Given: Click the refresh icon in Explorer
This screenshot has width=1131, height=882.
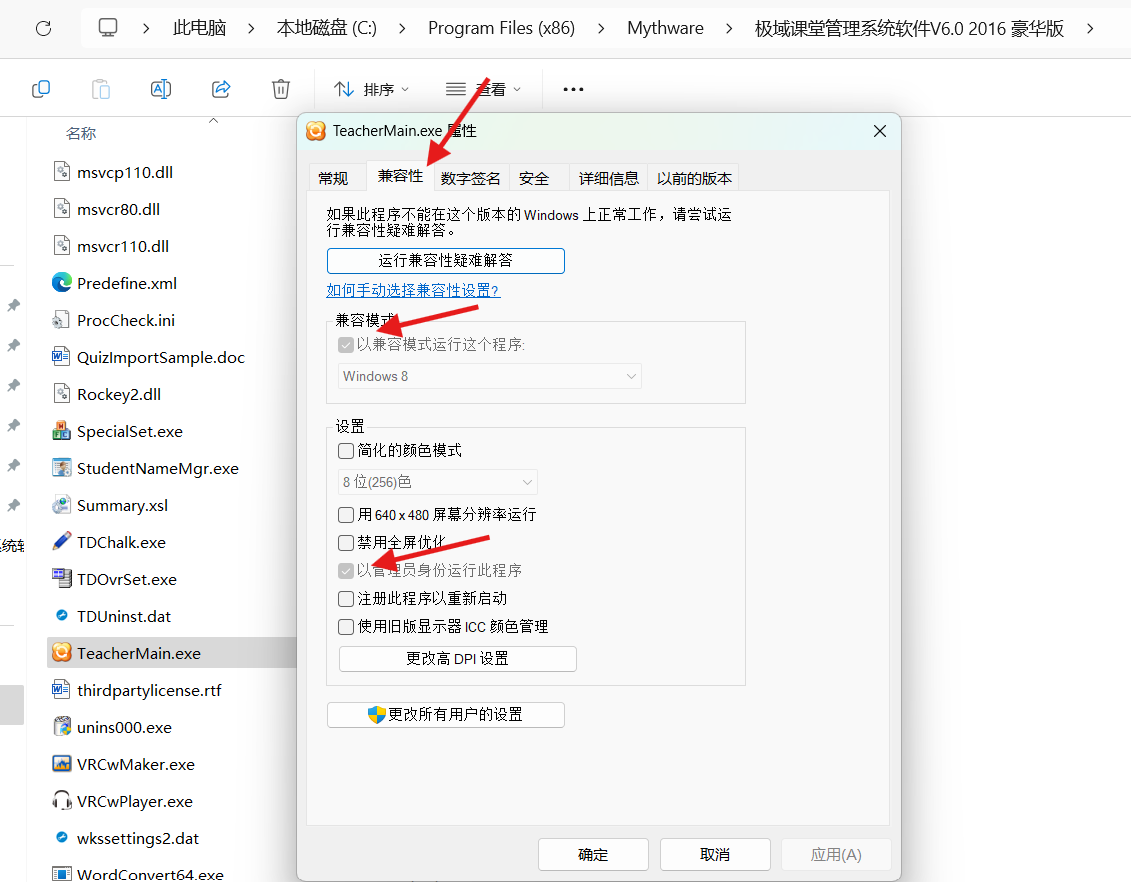Looking at the screenshot, I should [43, 28].
